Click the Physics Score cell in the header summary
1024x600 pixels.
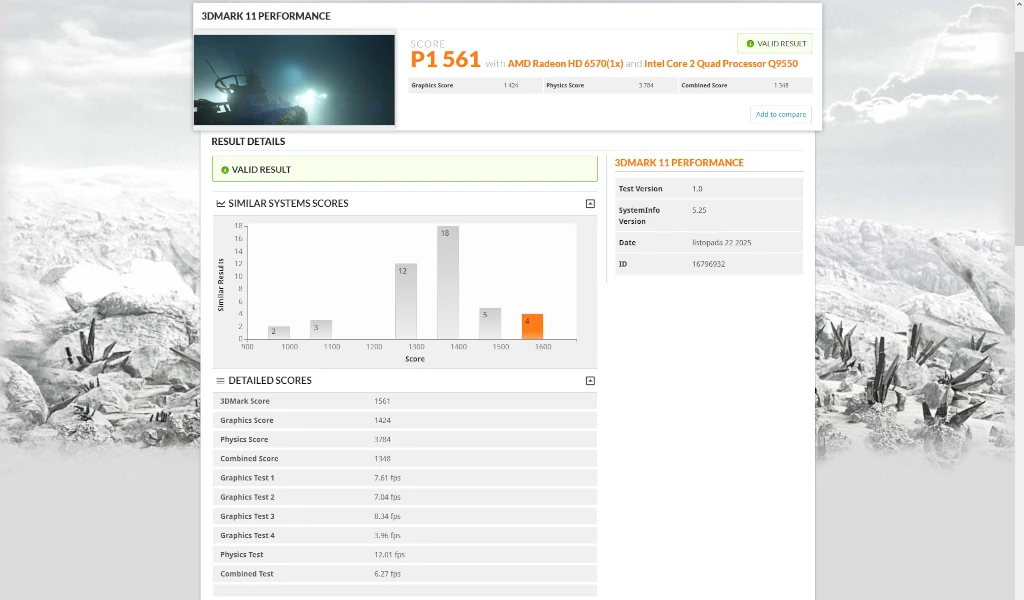(x=610, y=86)
